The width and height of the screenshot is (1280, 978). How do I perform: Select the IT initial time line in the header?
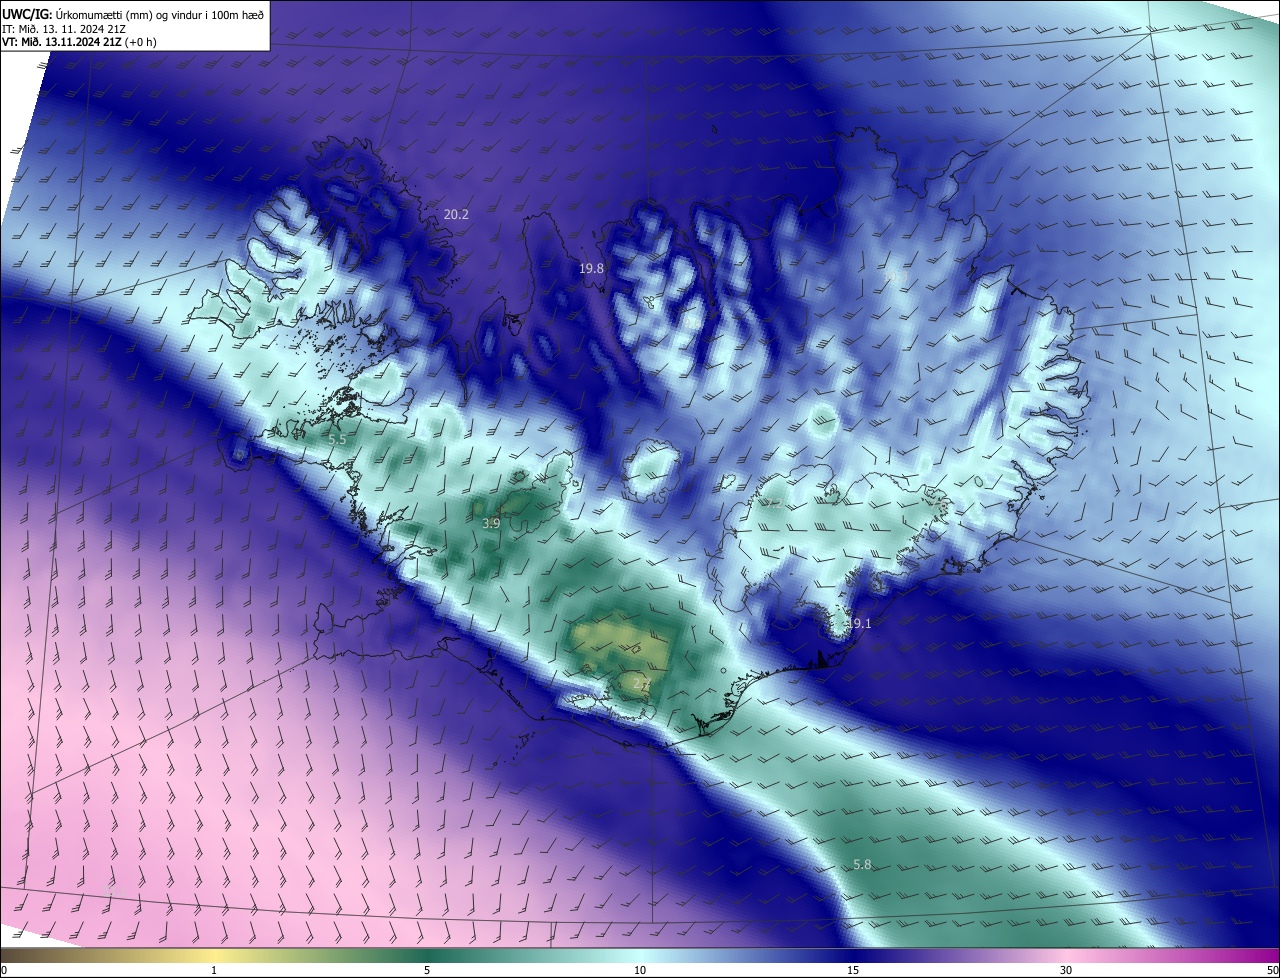(64, 28)
